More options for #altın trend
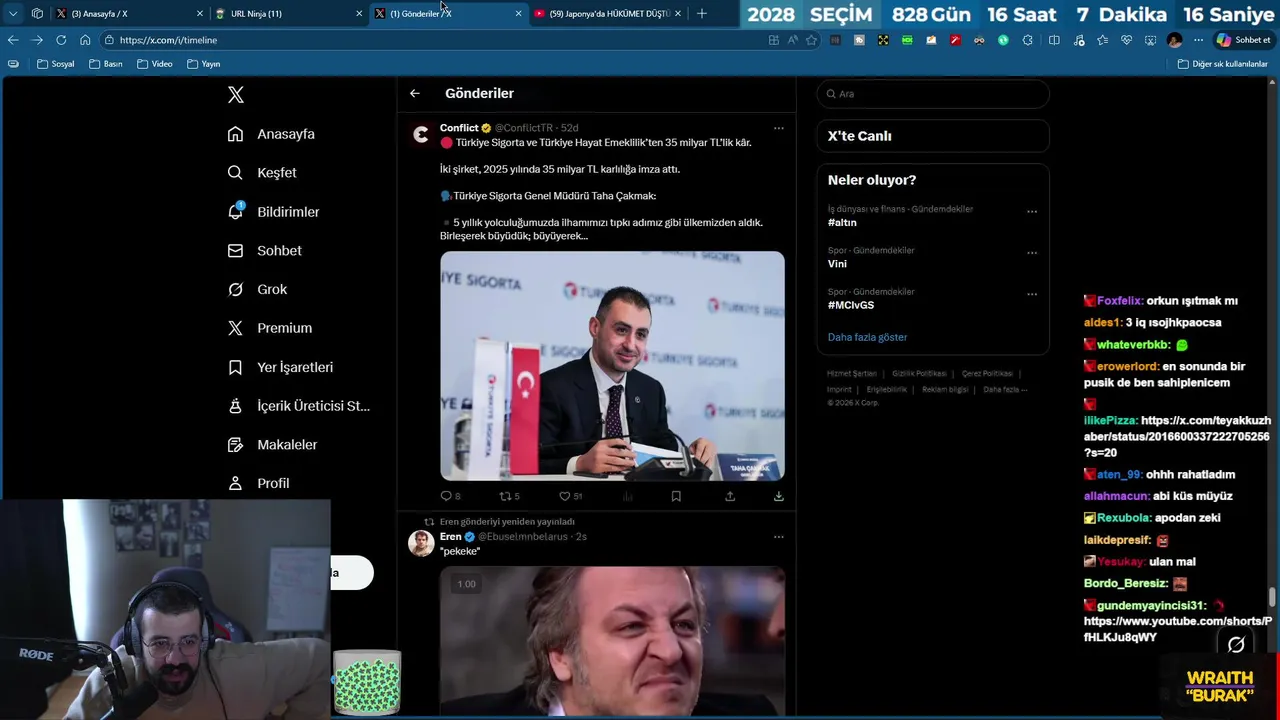This screenshot has width=1280, height=720. point(1032,212)
